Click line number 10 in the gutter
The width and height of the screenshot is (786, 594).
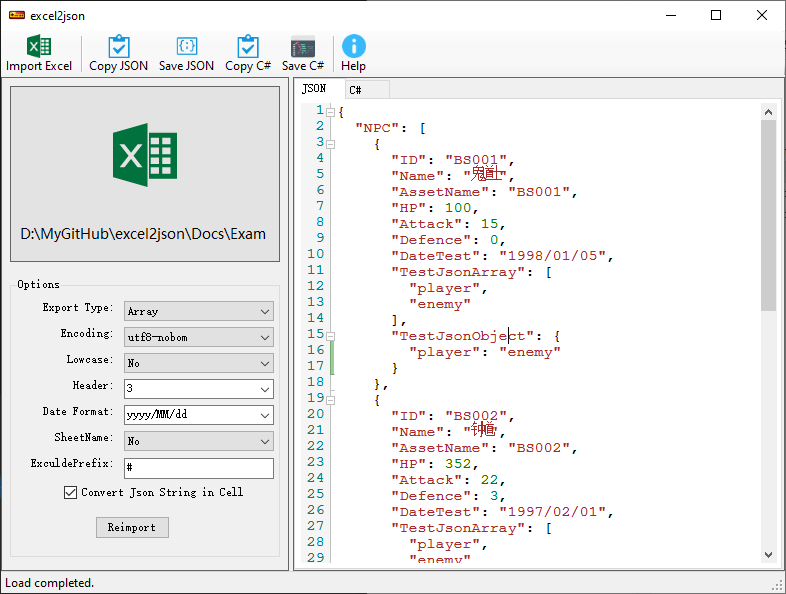(x=315, y=254)
